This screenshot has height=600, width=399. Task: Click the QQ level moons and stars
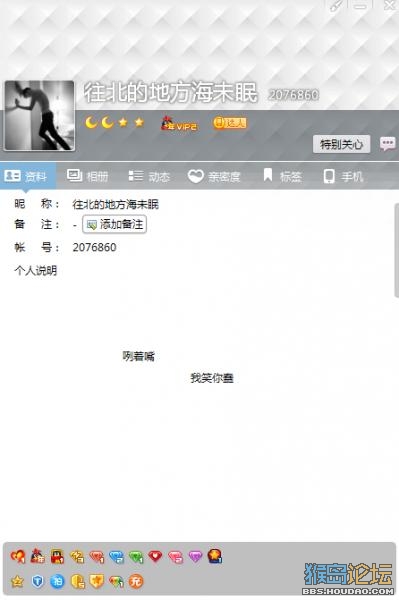(x=114, y=122)
